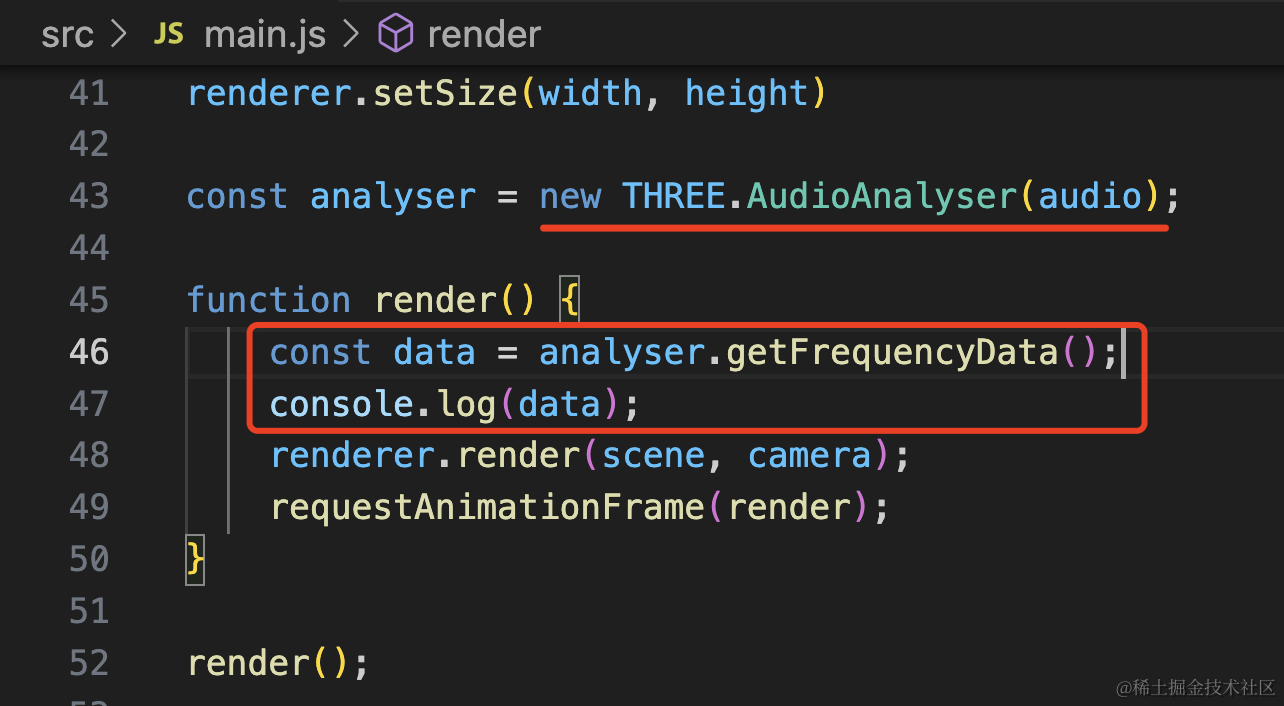Place cursor on 'height' argument

[746, 94]
